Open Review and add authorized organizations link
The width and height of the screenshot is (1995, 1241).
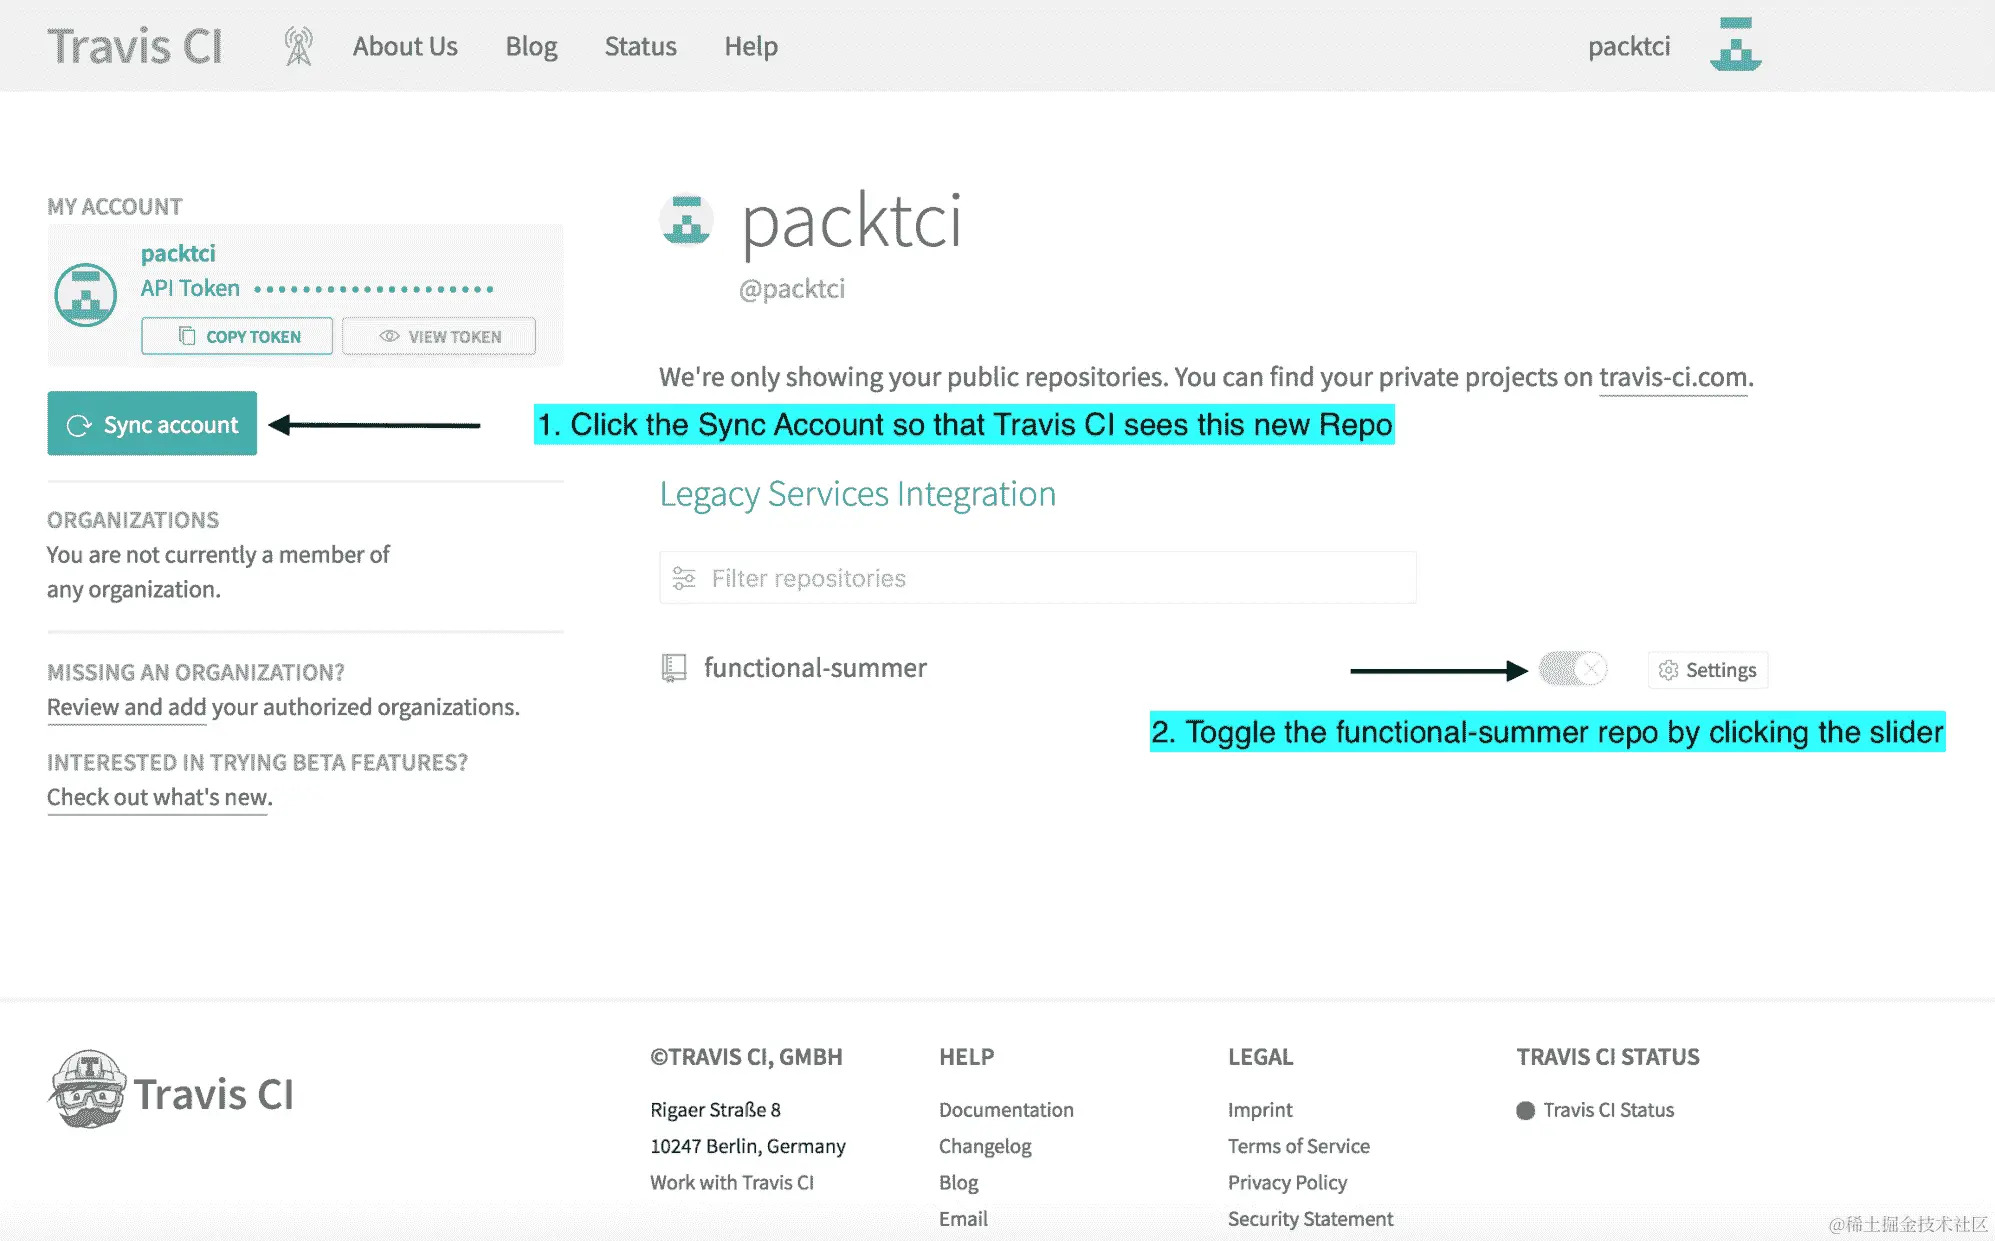[x=127, y=707]
